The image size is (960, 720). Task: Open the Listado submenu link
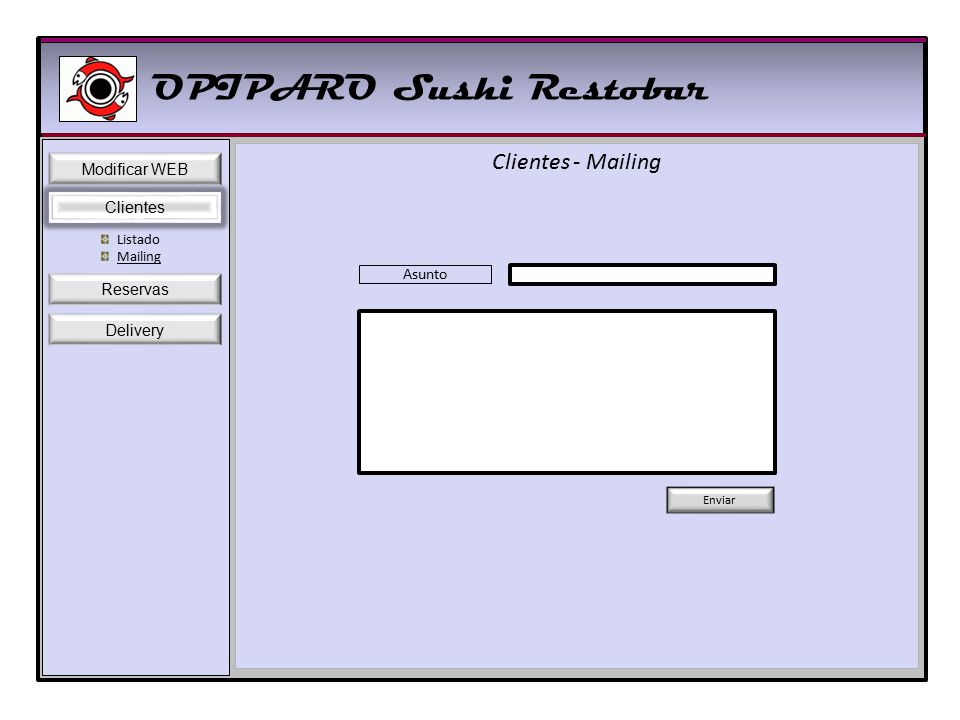tap(138, 239)
